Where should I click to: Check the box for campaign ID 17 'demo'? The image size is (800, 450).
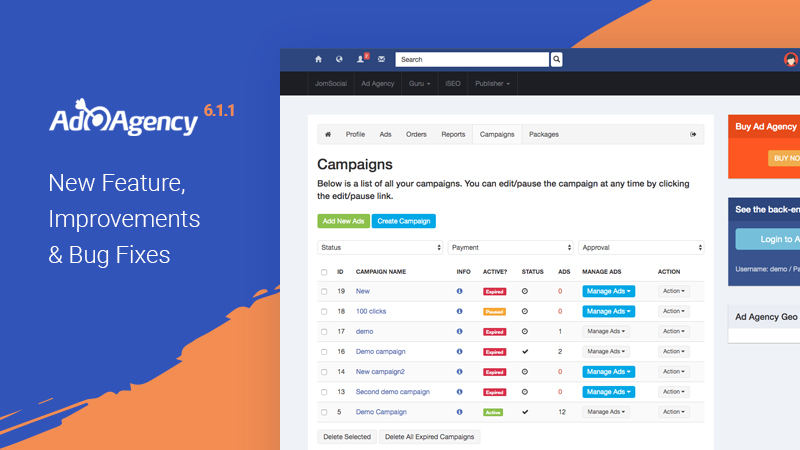[324, 331]
